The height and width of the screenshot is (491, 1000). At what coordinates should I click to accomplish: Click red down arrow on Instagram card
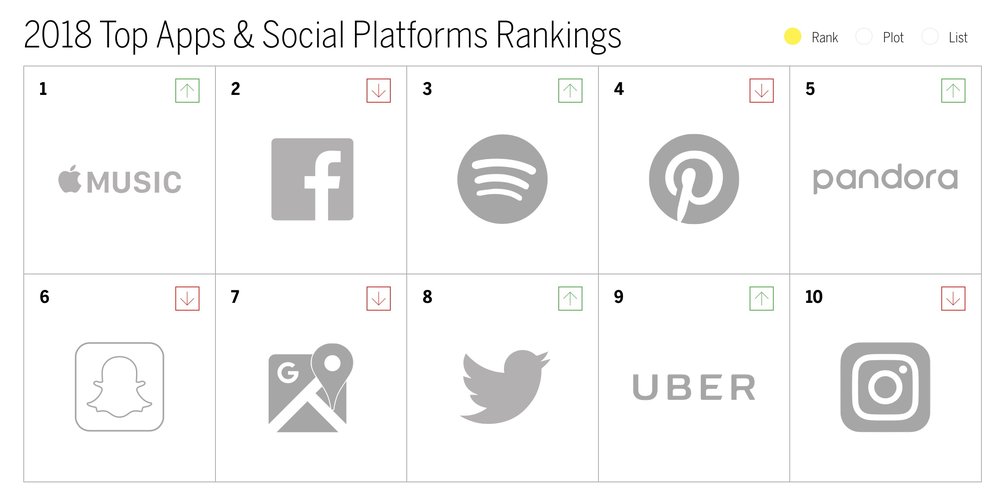(953, 298)
